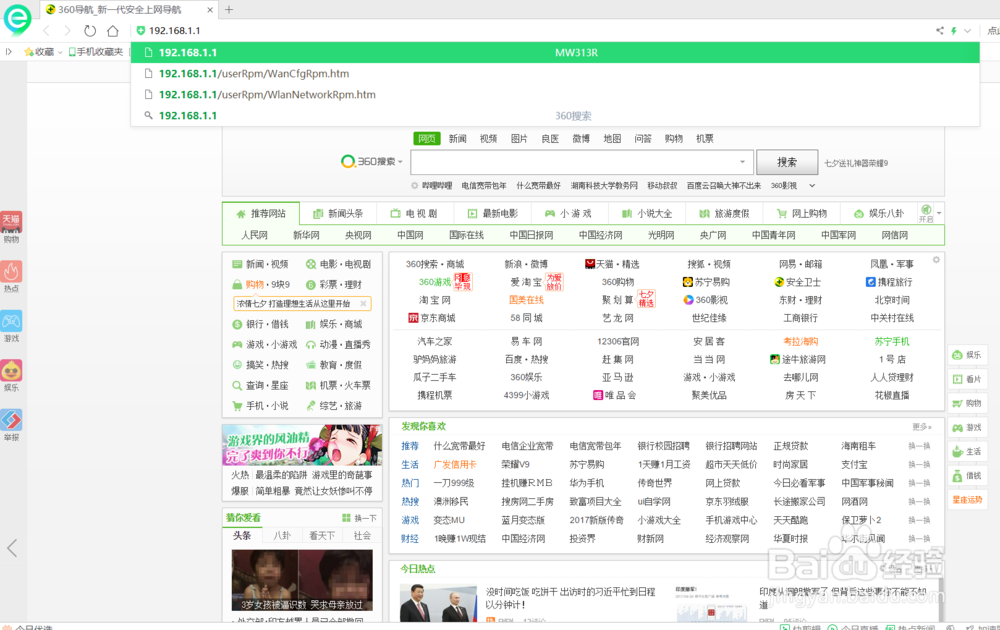Click the share icon in address bar
1000x630 pixels.
pos(939,30)
